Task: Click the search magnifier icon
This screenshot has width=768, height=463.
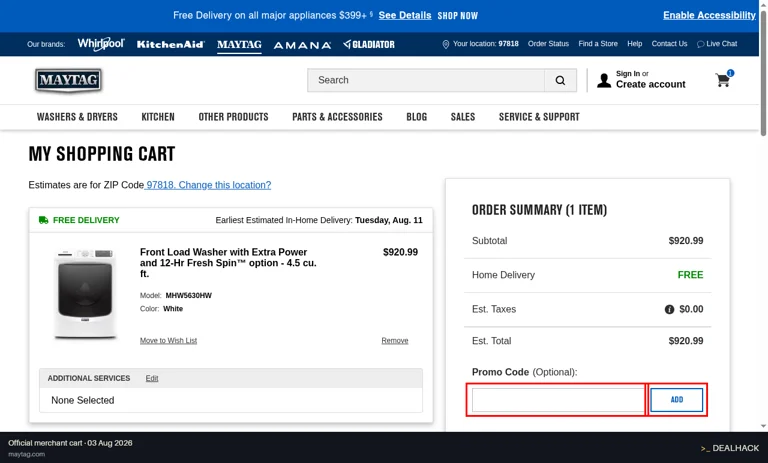Action: 560,80
